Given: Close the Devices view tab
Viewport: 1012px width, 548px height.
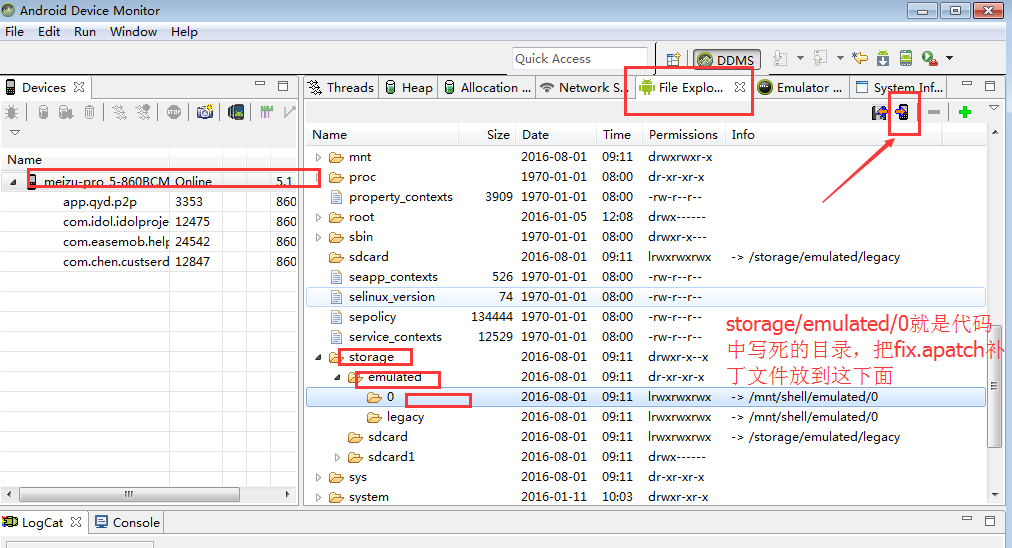Looking at the screenshot, I should pos(79,86).
